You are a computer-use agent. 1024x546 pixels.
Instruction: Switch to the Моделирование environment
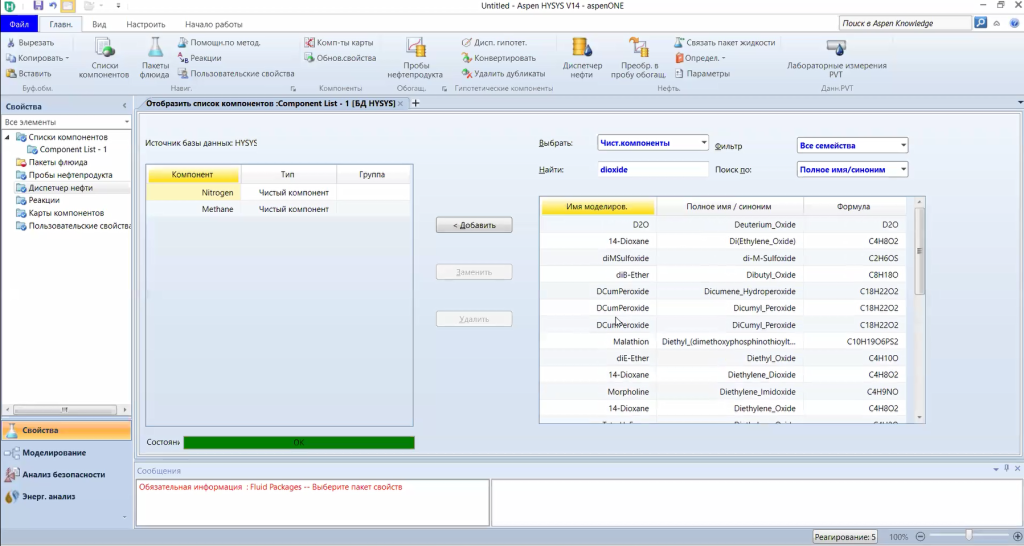click(x=54, y=453)
